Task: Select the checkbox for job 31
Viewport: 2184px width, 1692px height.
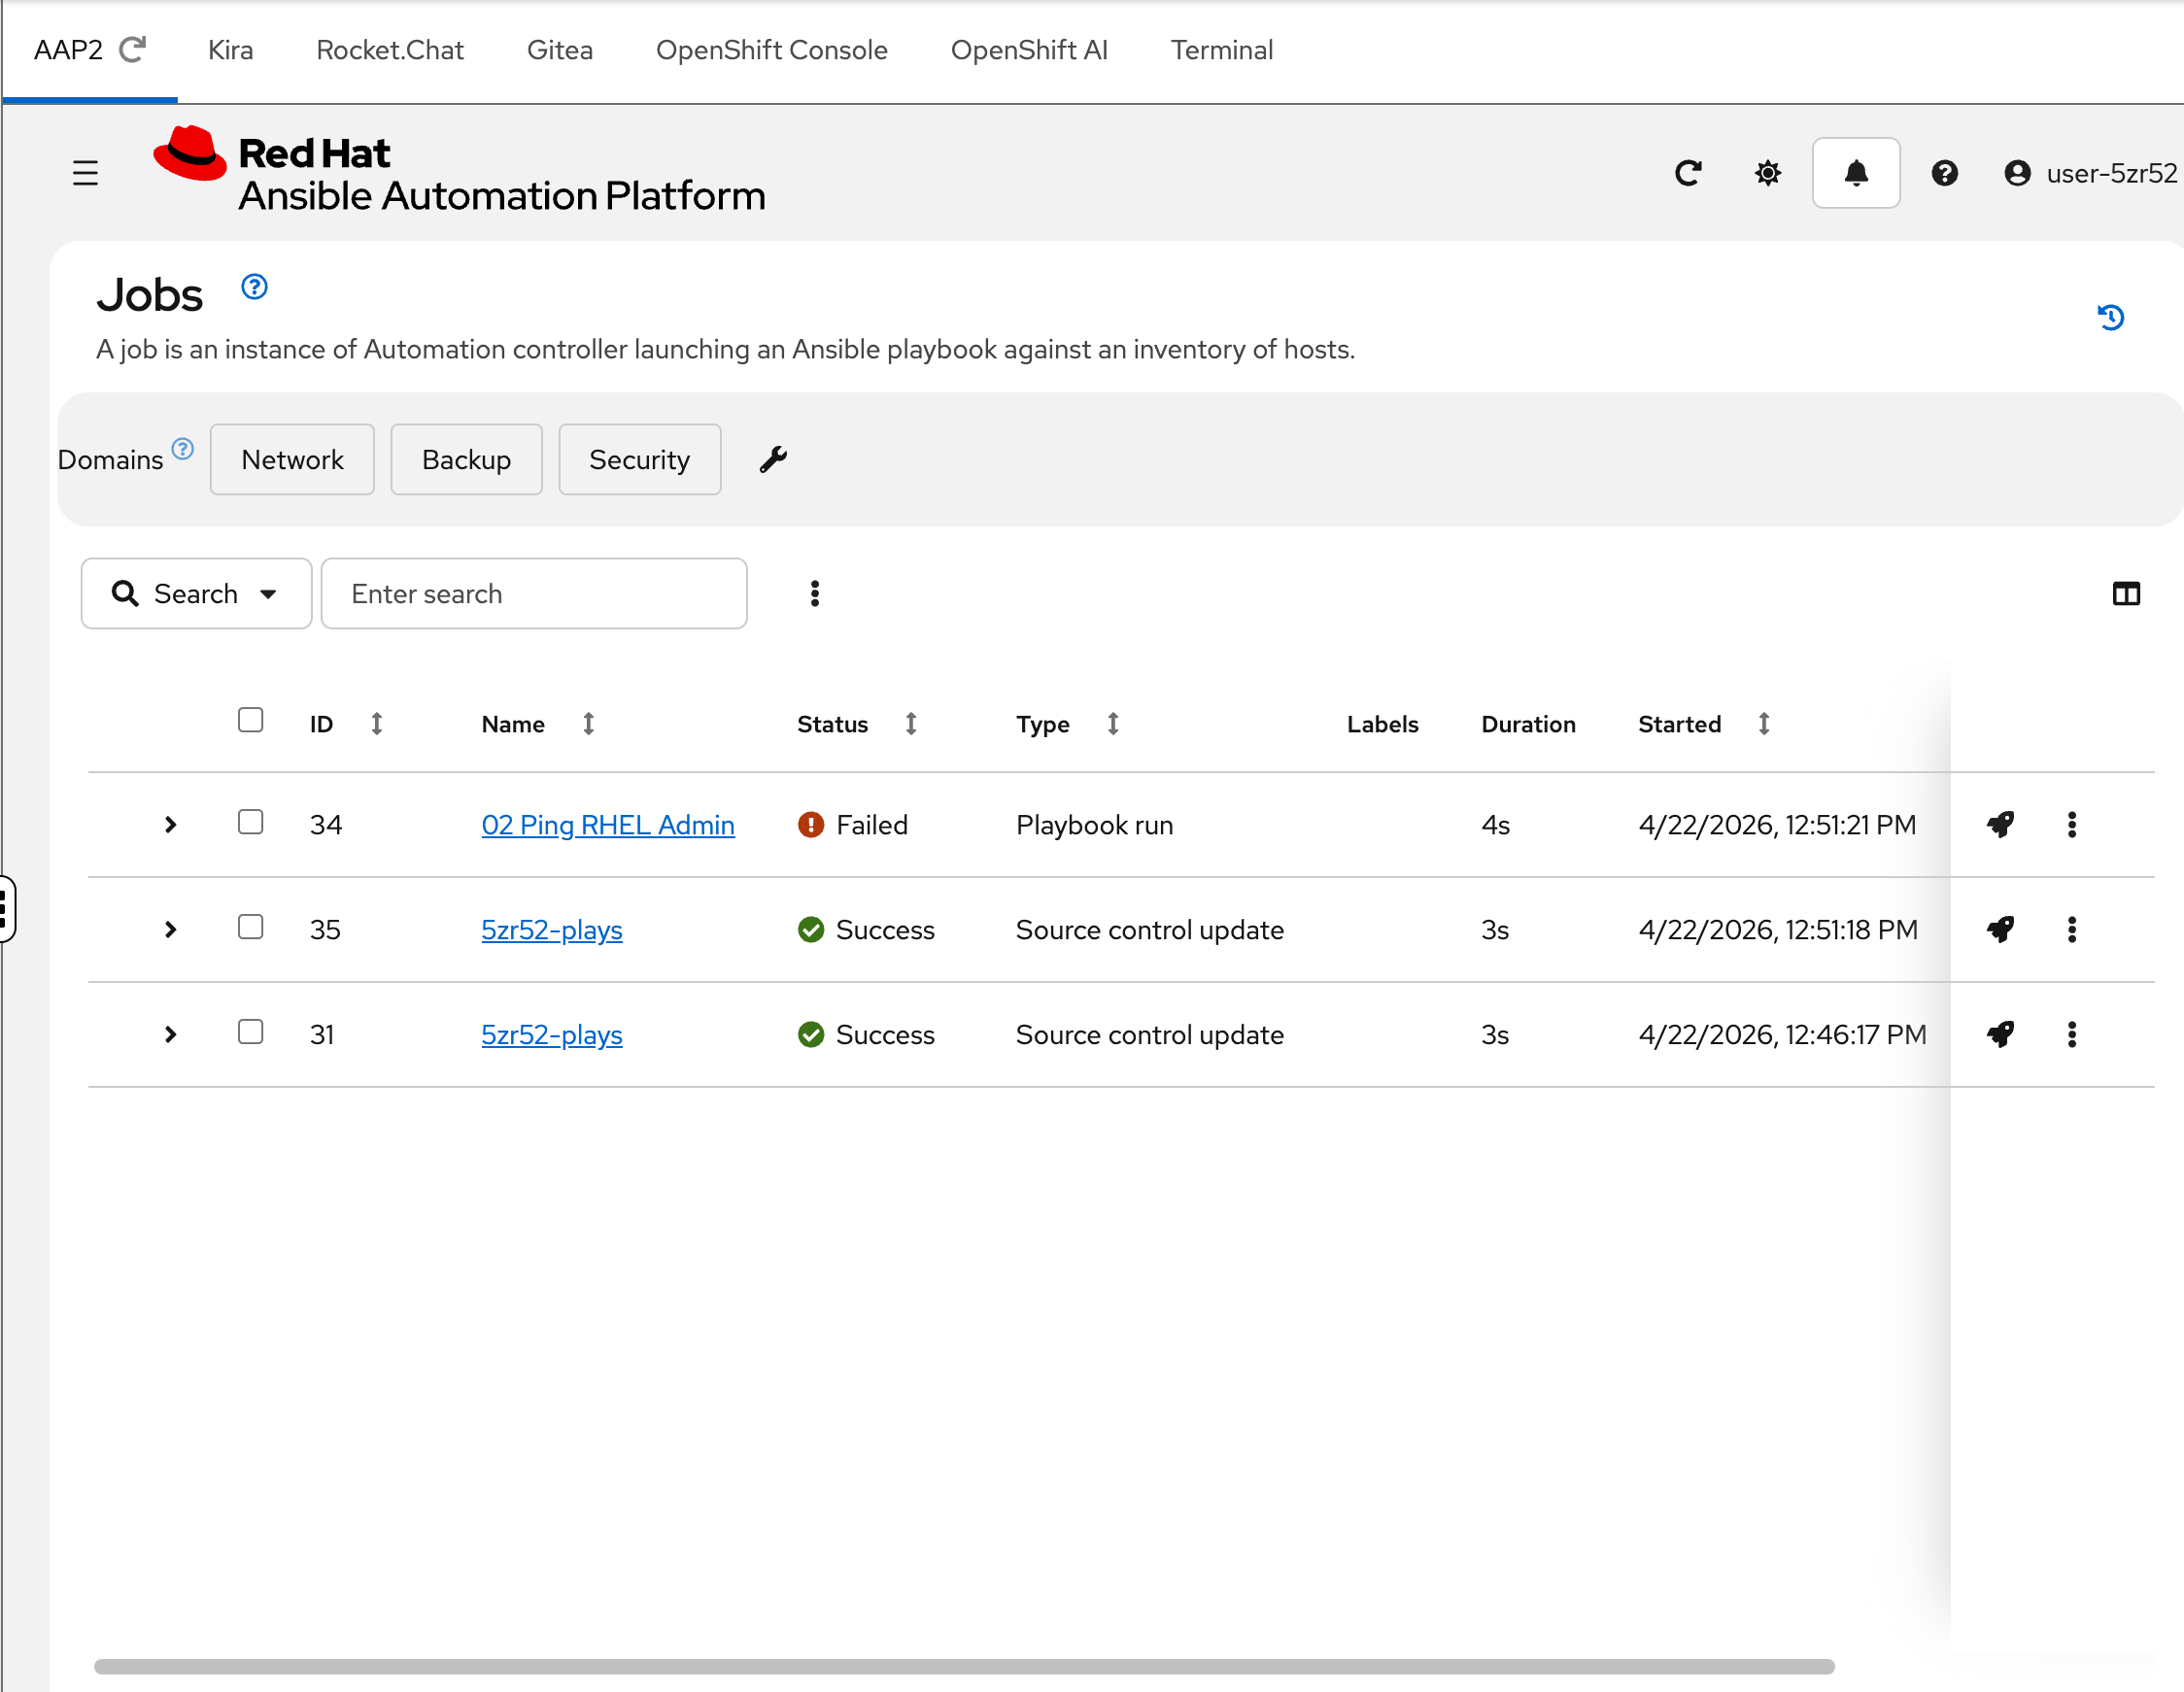Action: (250, 1032)
